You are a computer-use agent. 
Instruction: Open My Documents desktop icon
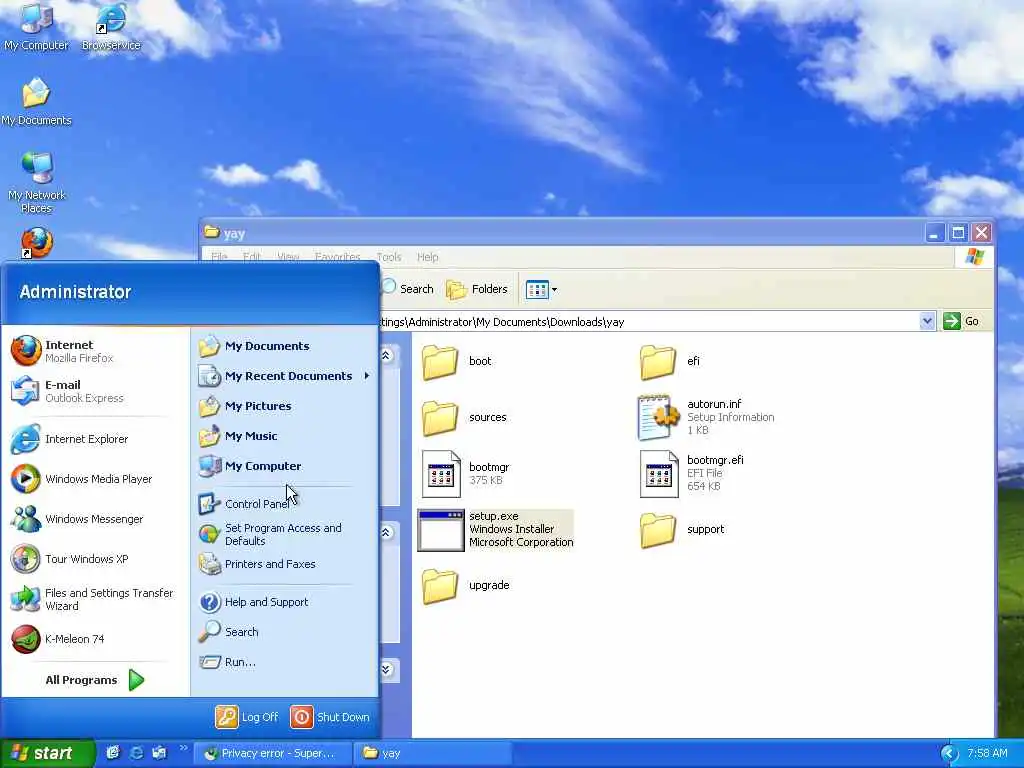(x=37, y=102)
